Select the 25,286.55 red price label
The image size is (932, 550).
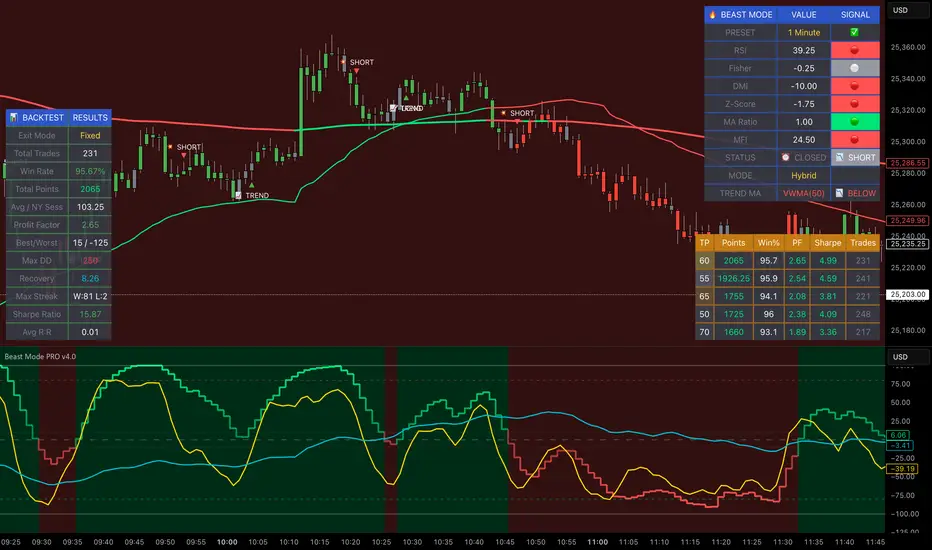(906, 162)
